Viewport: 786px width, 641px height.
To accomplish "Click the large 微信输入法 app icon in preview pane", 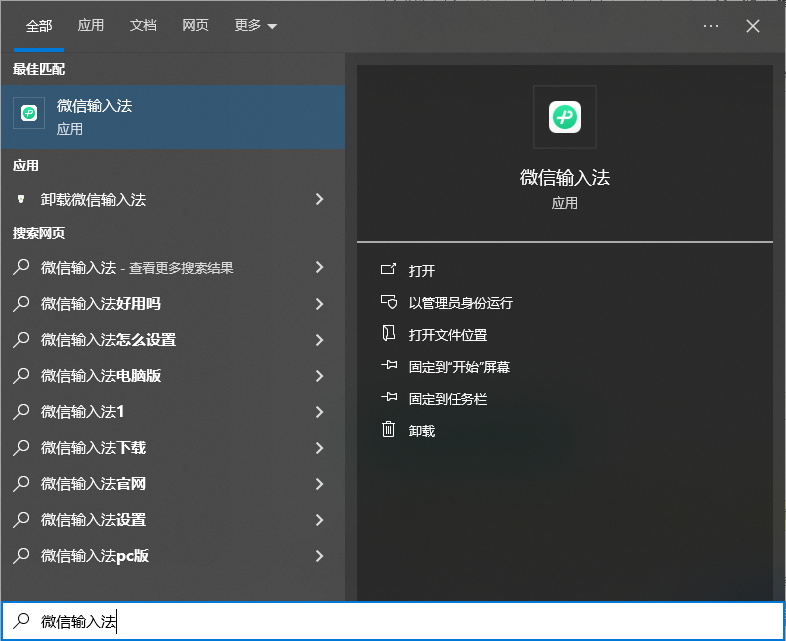I will pos(565,117).
